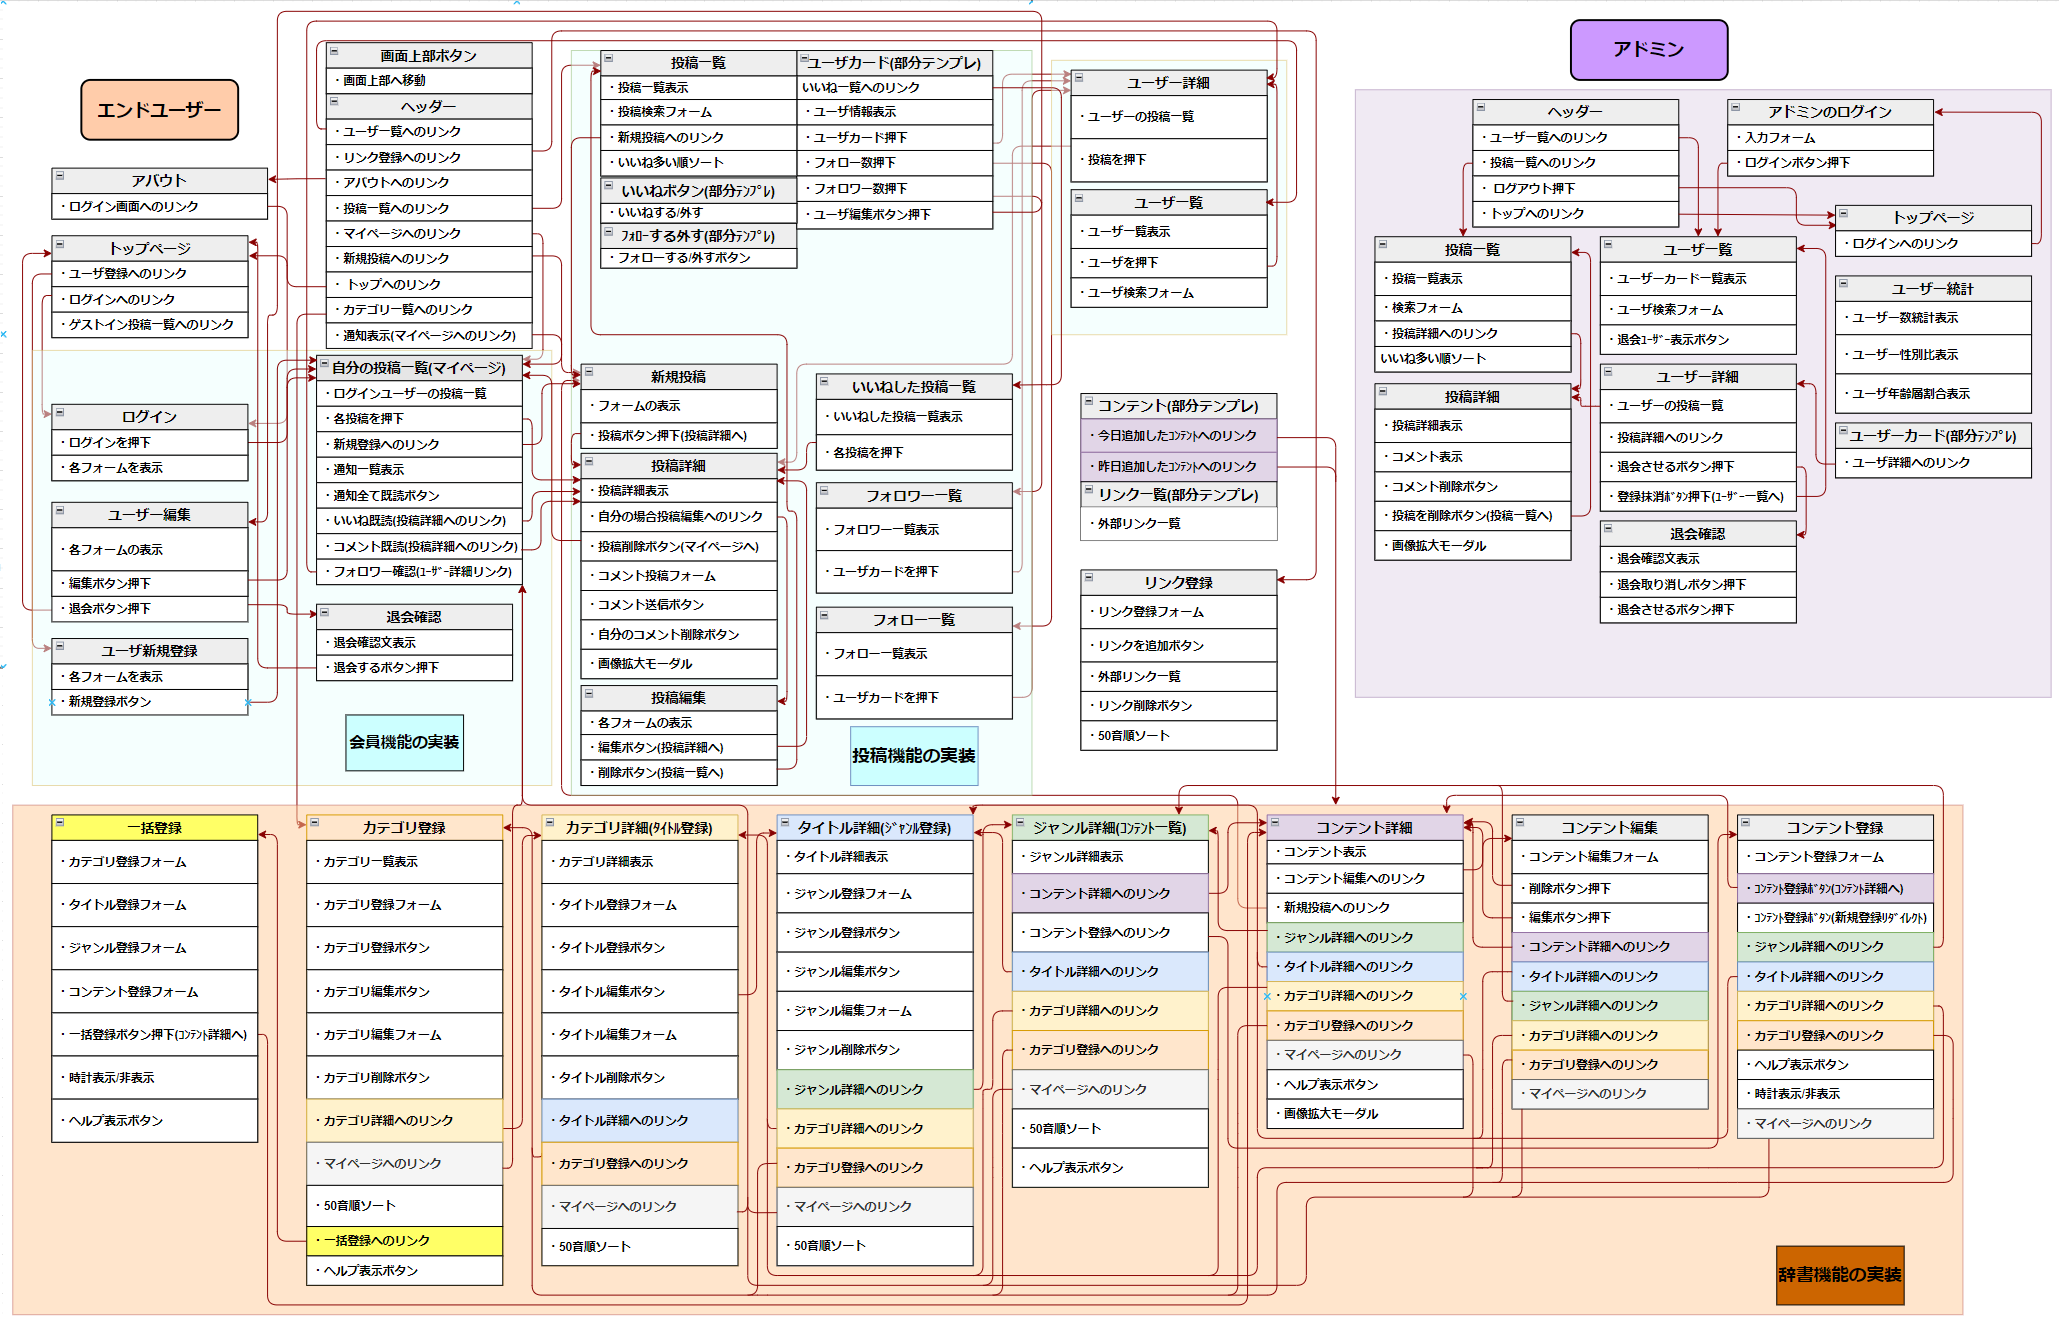Select the ユーザ年齢層割合表示 row
2059x1325 pixels.
point(1933,394)
